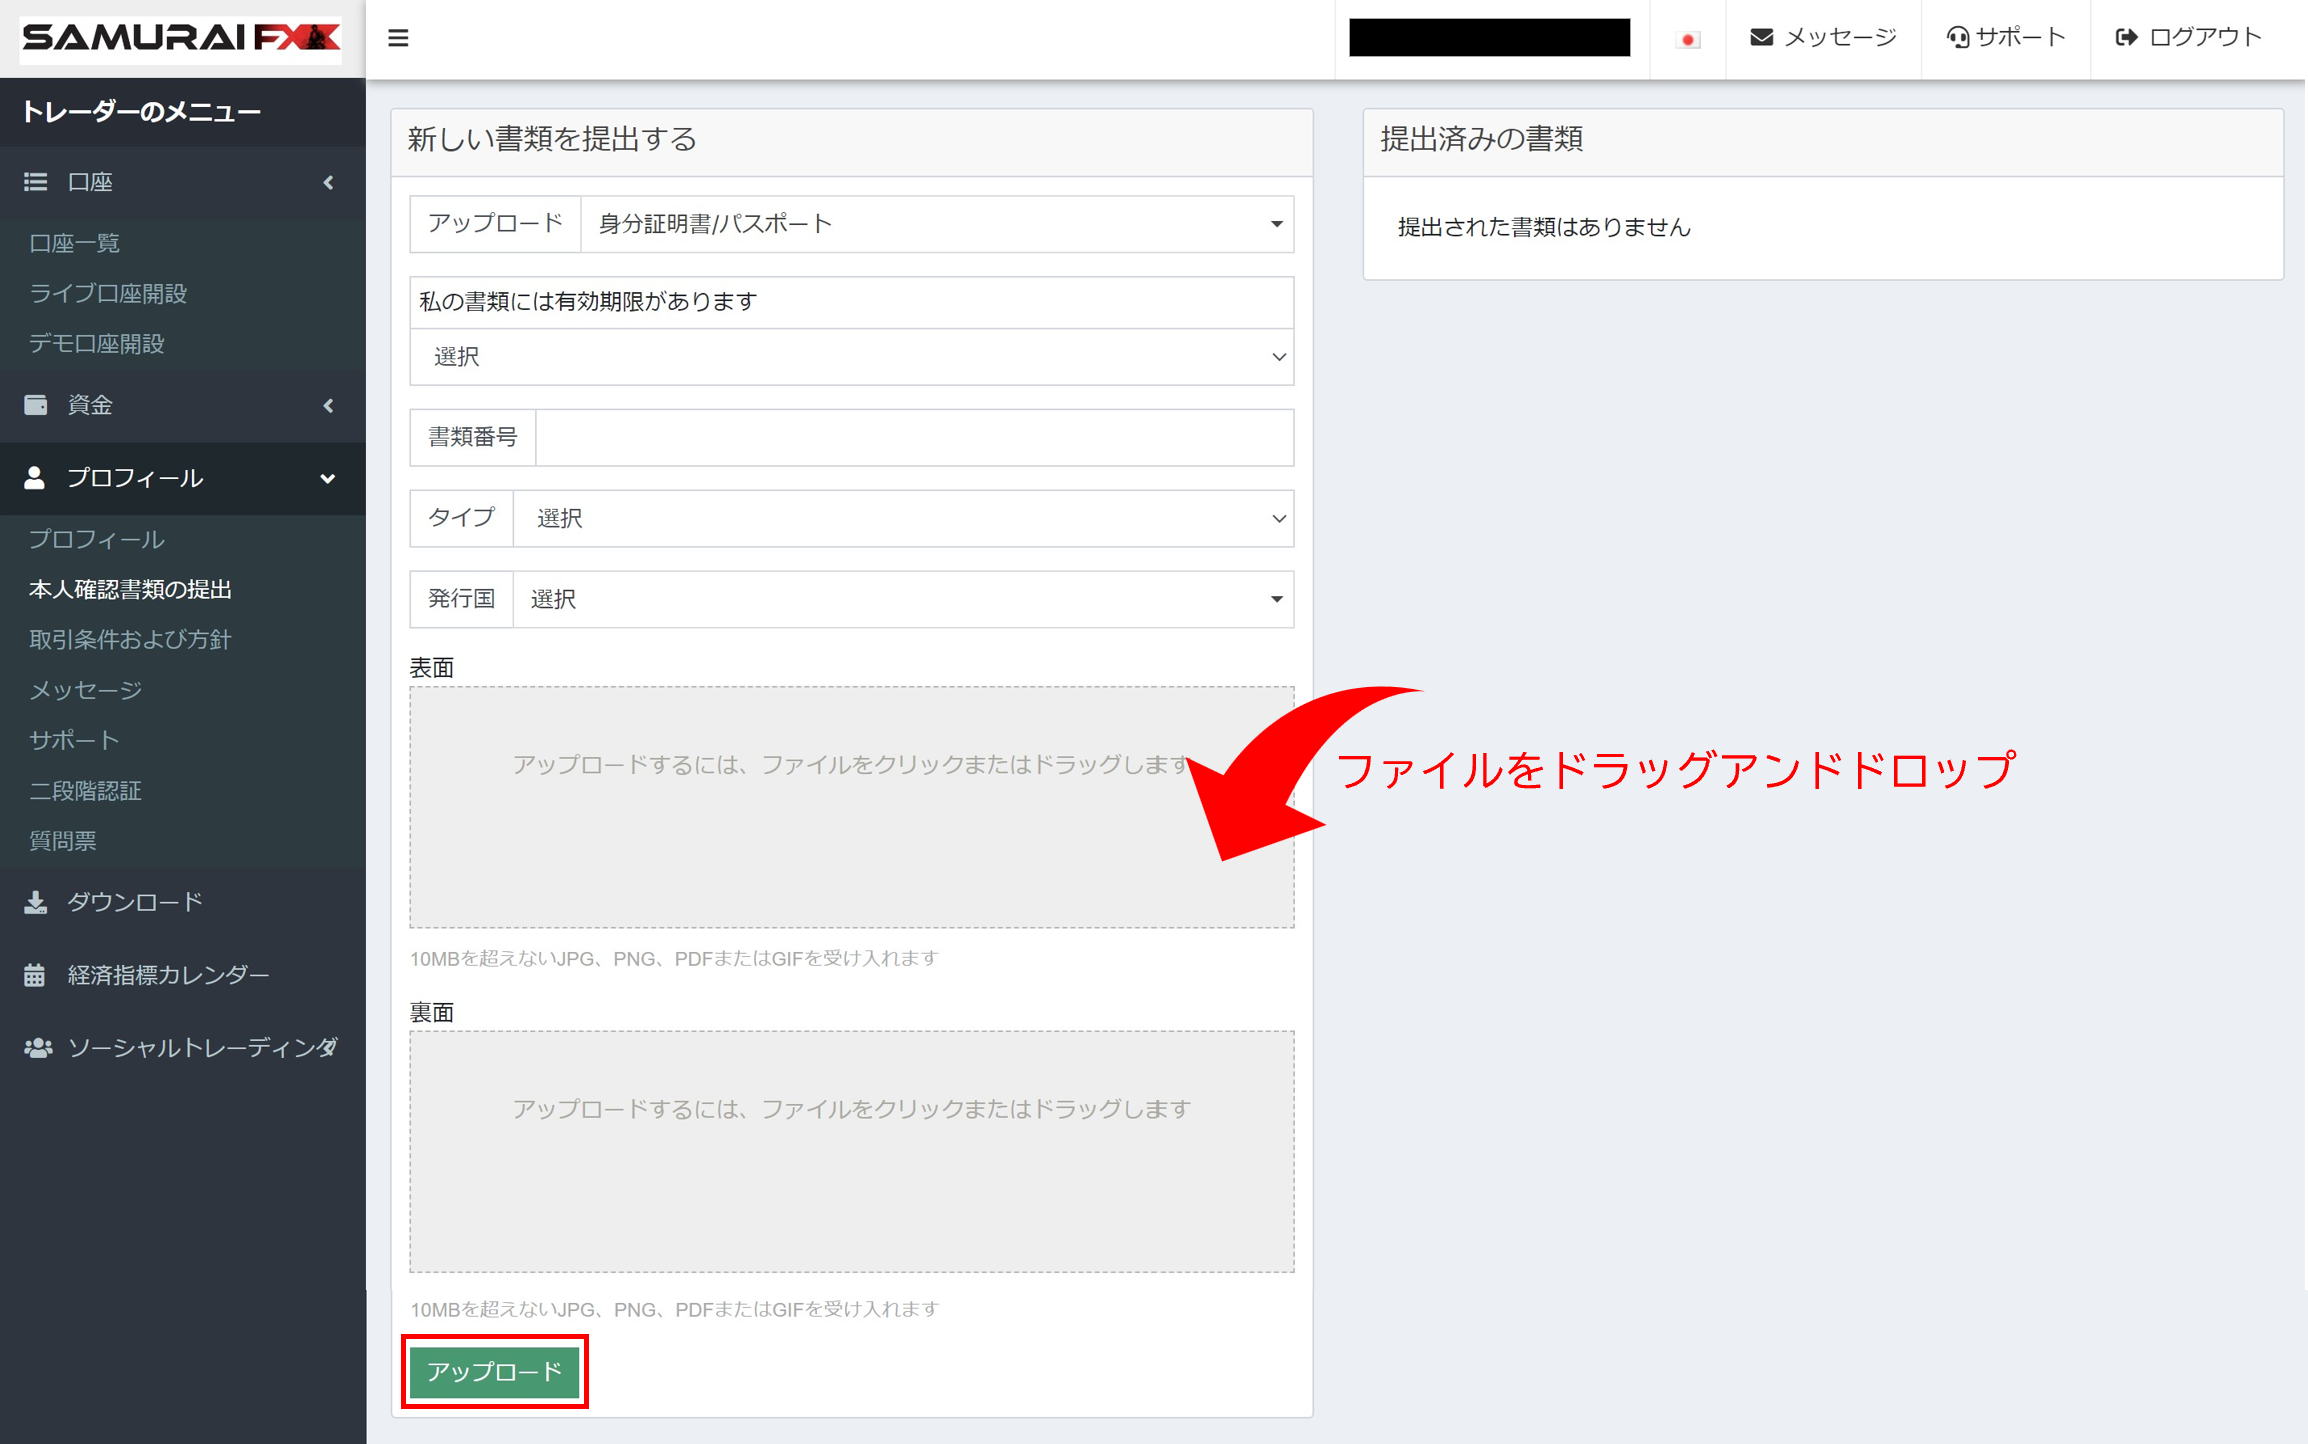Click the green アップロード button

[495, 1371]
